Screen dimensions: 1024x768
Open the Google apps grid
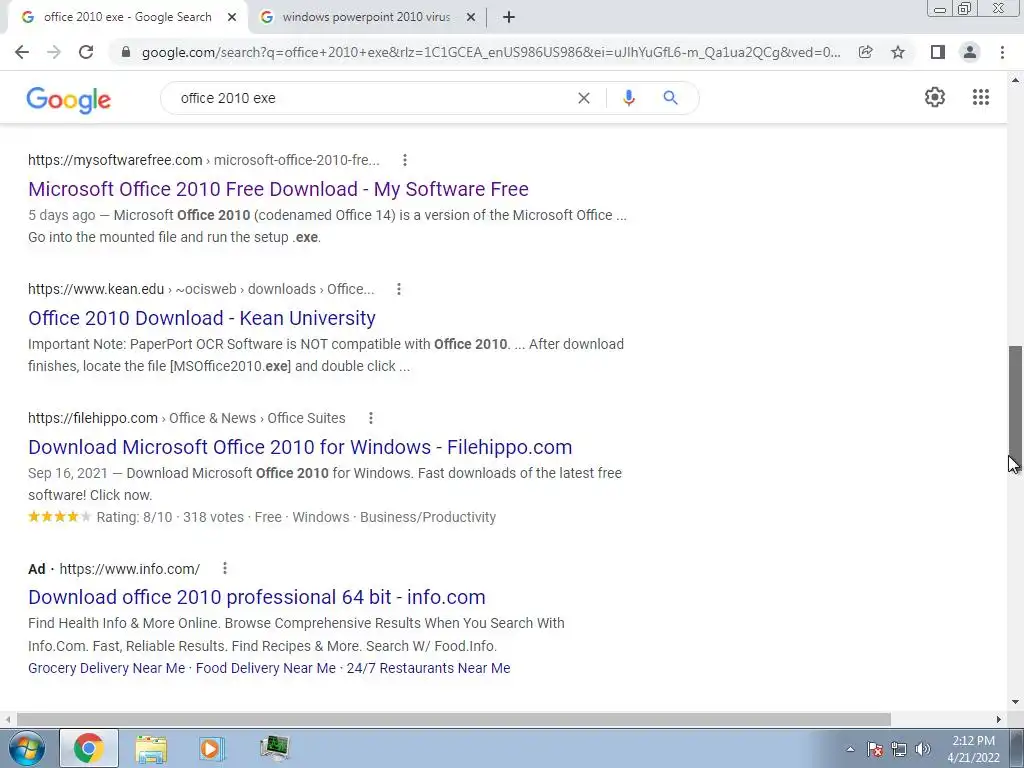pyautogui.click(x=980, y=97)
